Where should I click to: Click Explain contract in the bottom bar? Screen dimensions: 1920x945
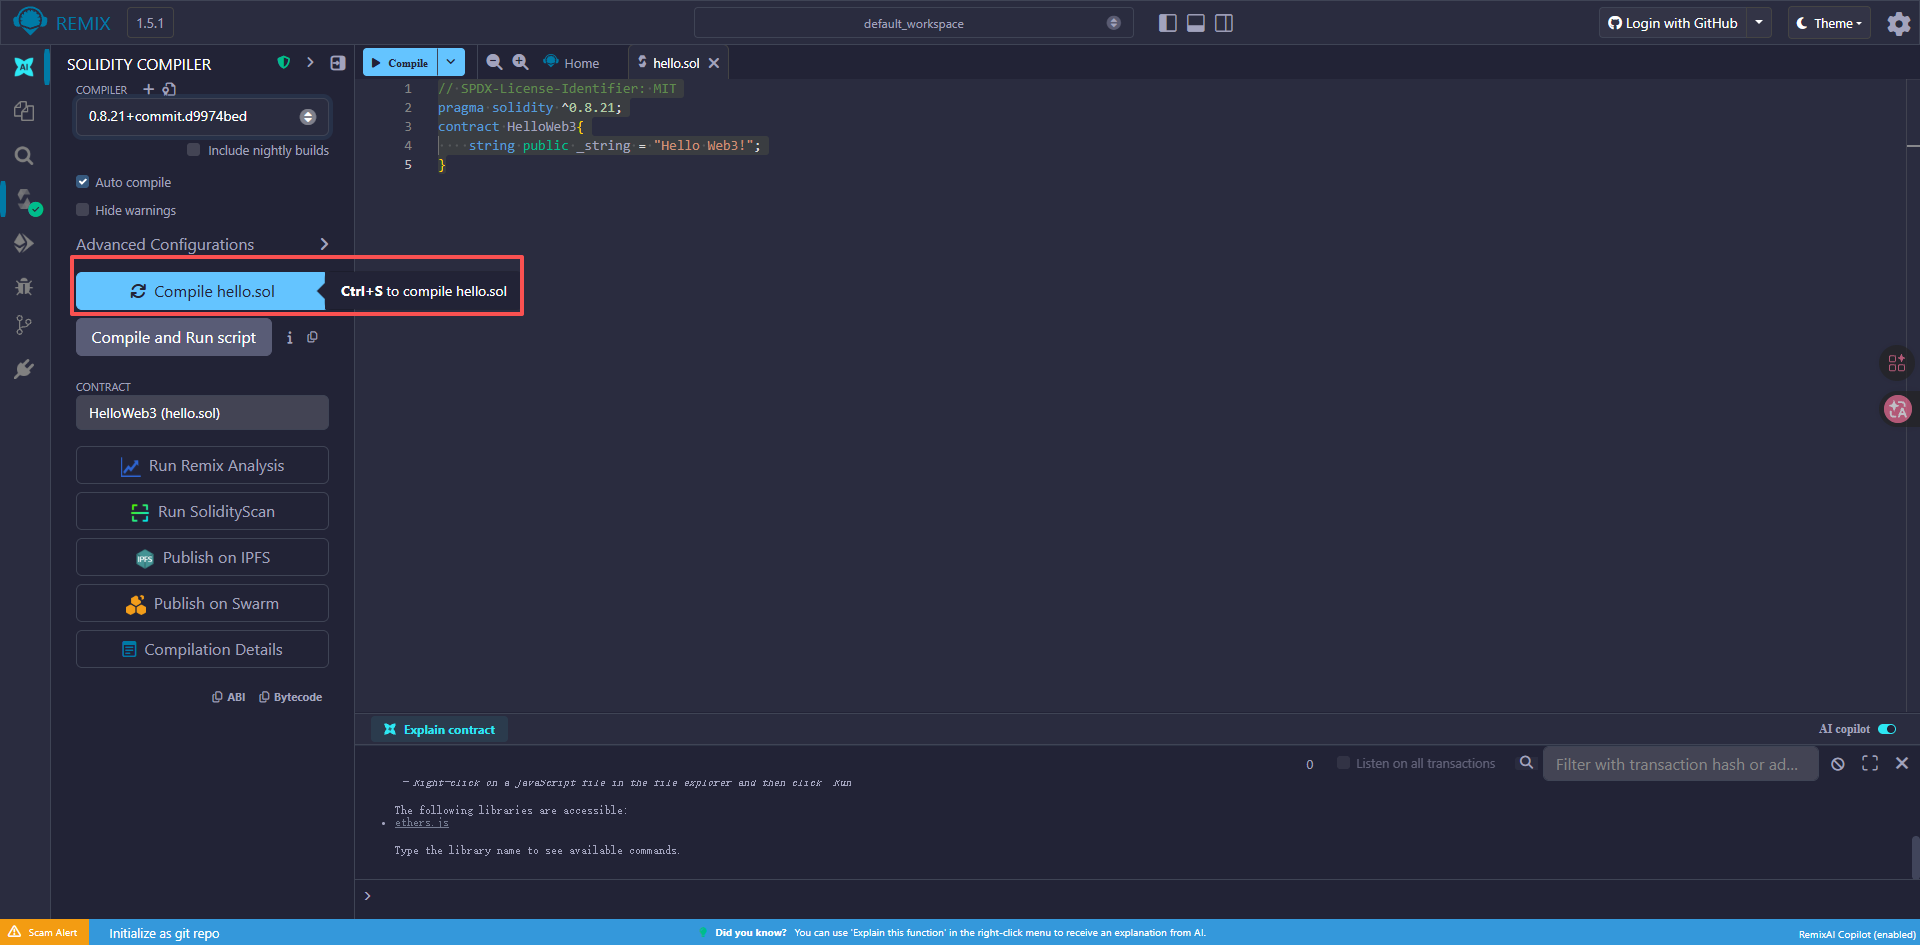coord(439,729)
